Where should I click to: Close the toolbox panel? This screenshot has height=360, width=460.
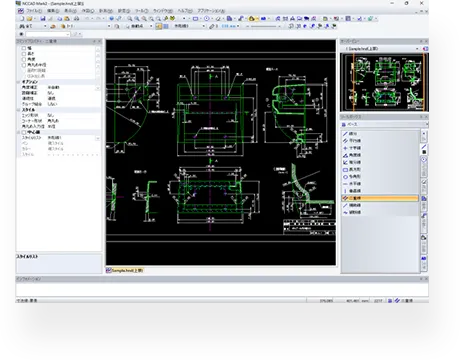(x=426, y=117)
